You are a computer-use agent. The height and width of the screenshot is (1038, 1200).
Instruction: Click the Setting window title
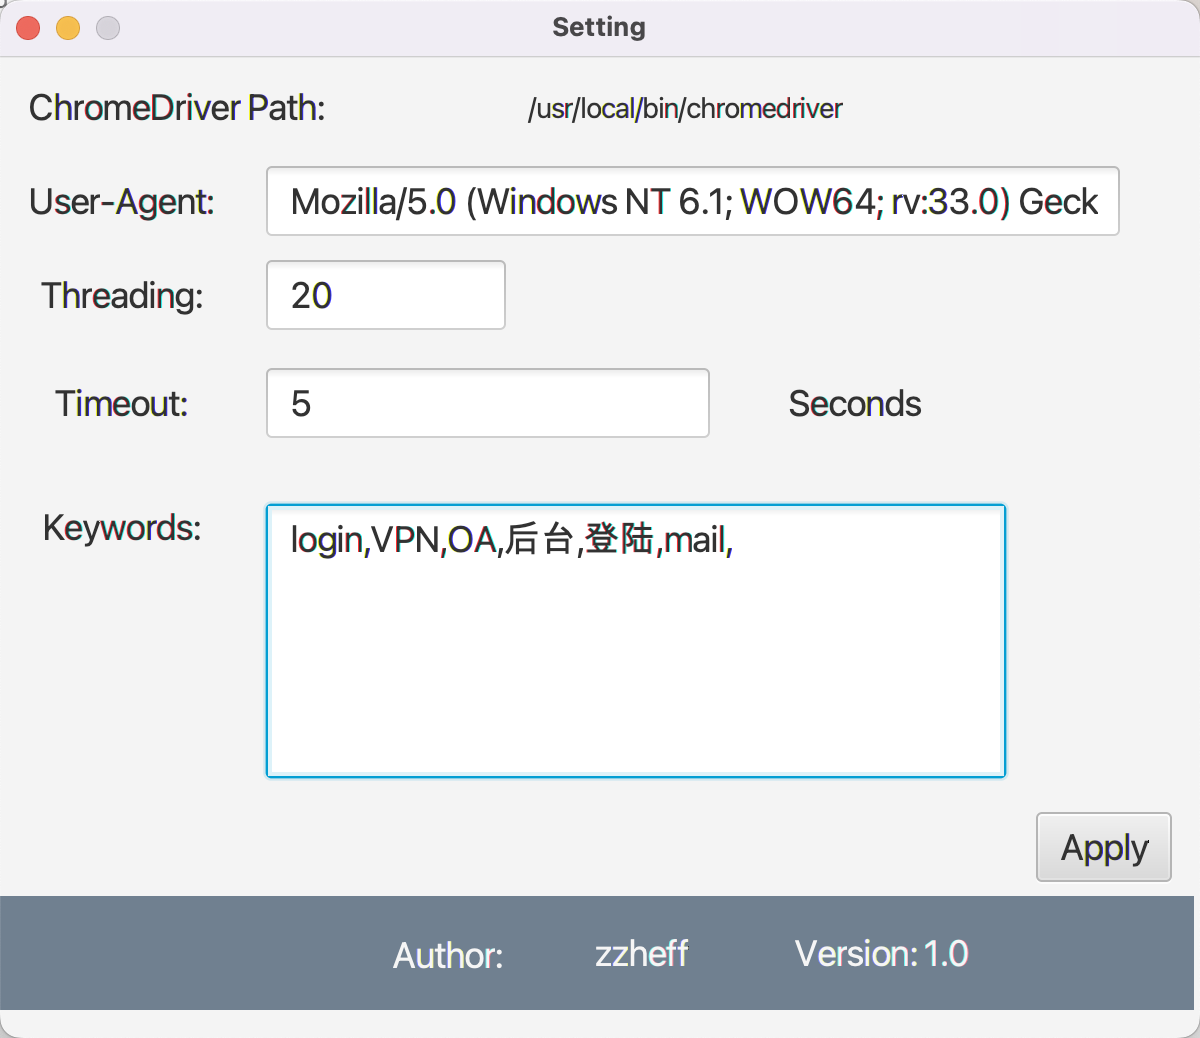pos(598,27)
